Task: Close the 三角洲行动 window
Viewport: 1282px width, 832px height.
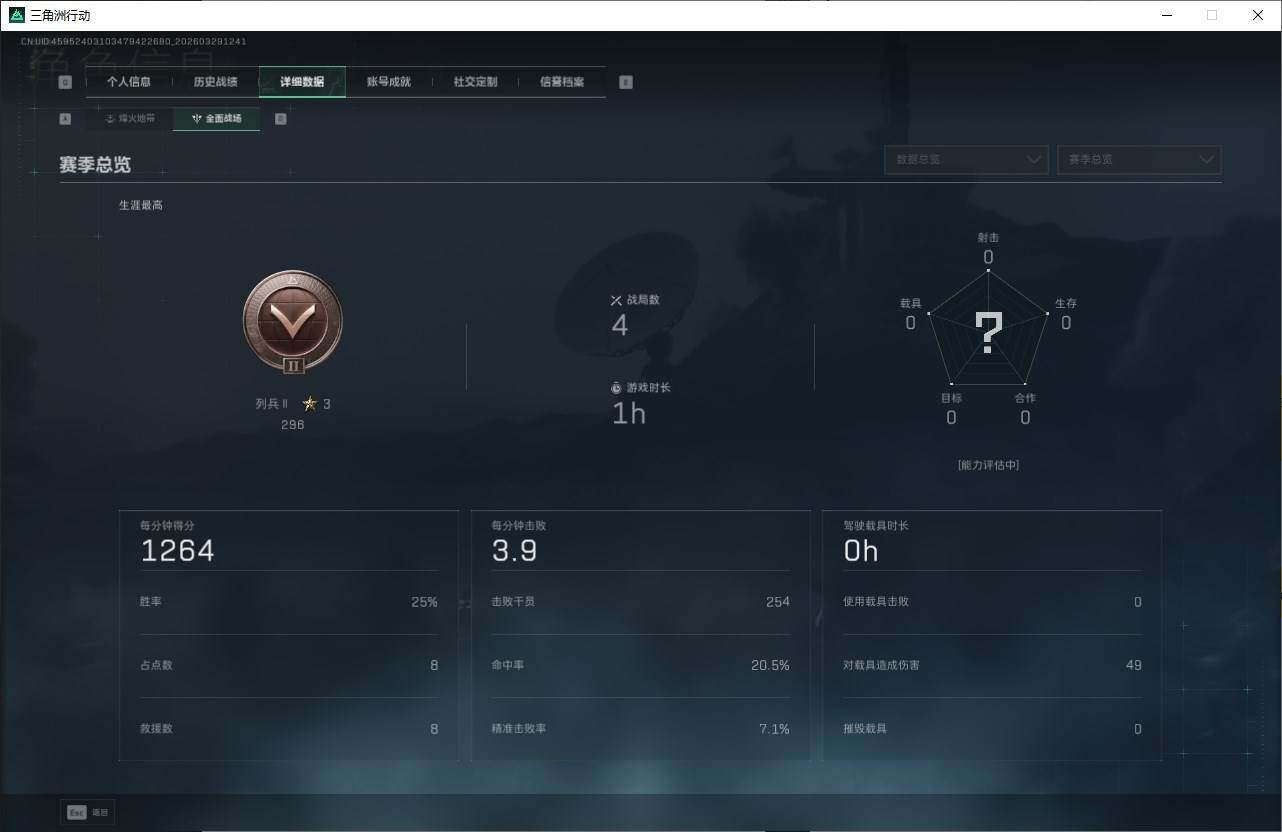Action: click(x=1258, y=15)
